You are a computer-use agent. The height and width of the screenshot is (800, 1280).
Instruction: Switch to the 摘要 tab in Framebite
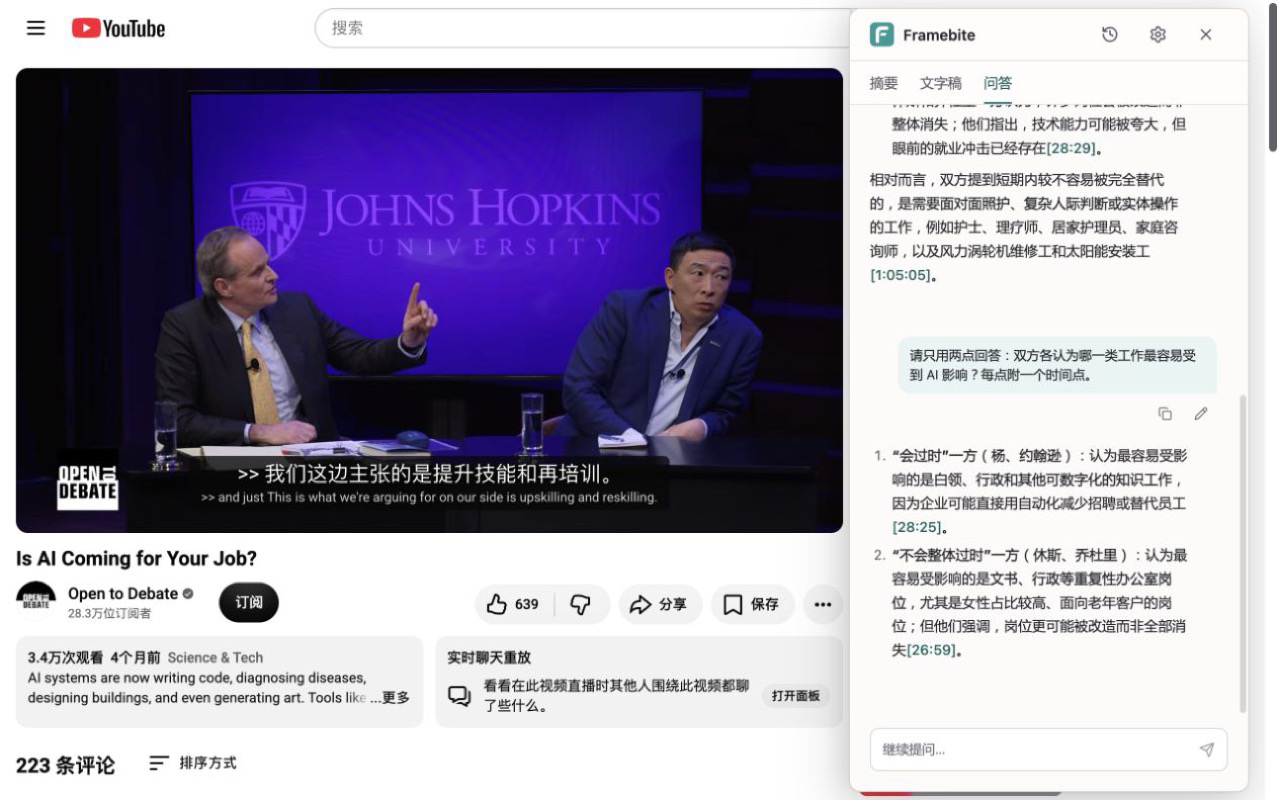click(884, 83)
